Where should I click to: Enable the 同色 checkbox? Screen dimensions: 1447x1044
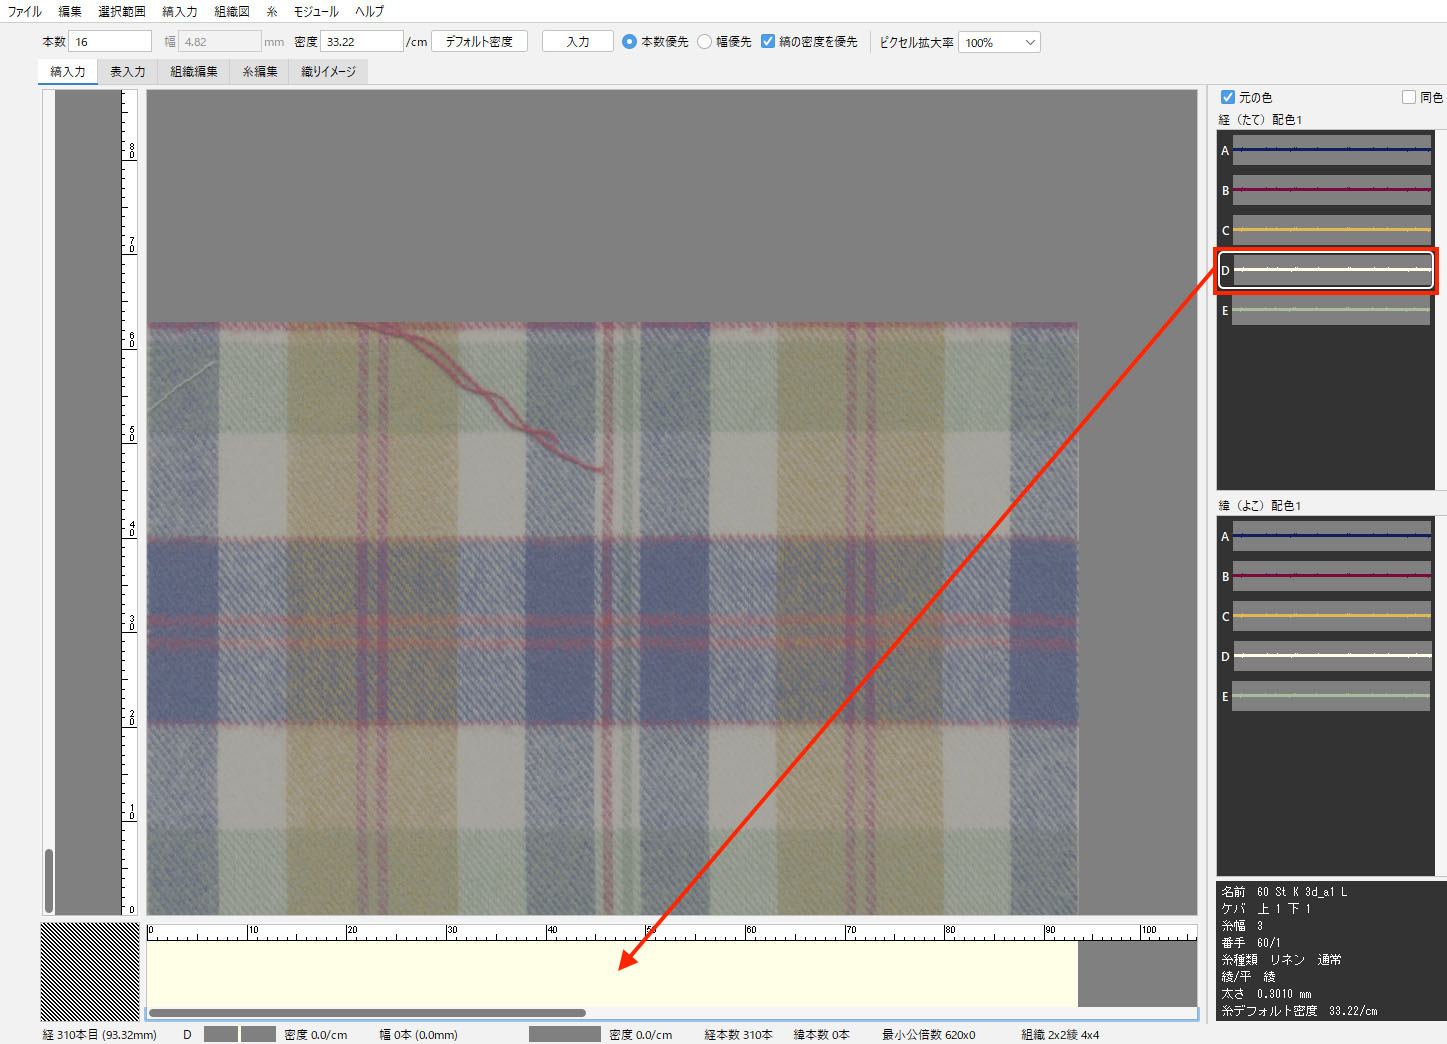1409,97
